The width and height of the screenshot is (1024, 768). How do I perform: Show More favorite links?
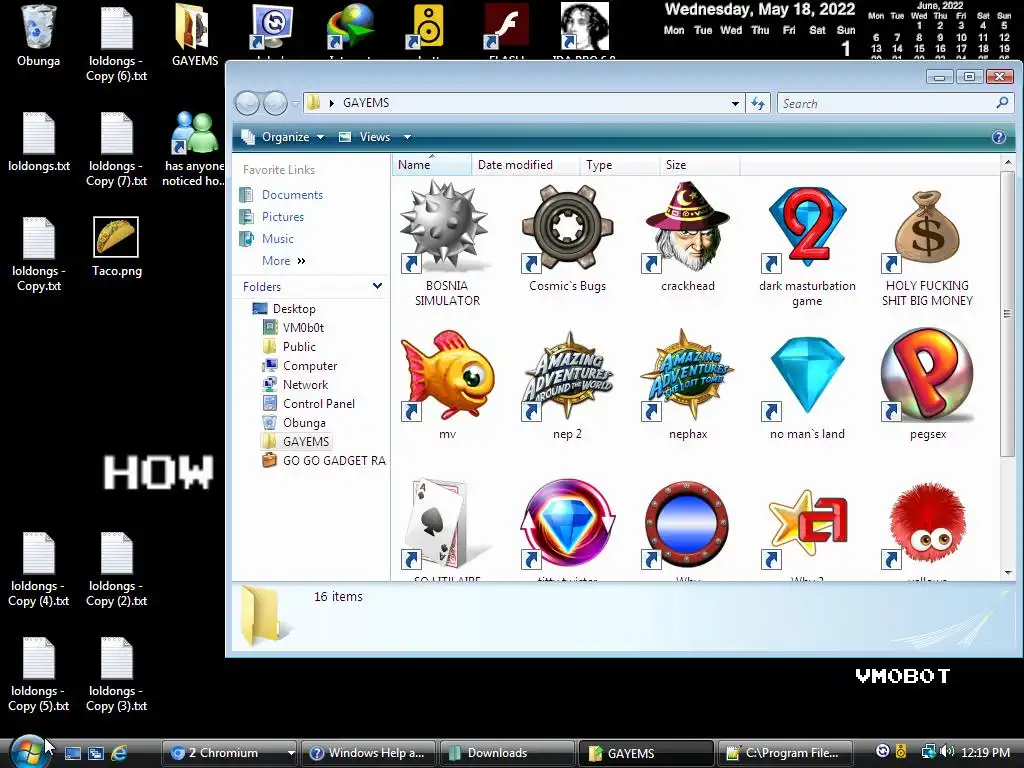click(283, 261)
